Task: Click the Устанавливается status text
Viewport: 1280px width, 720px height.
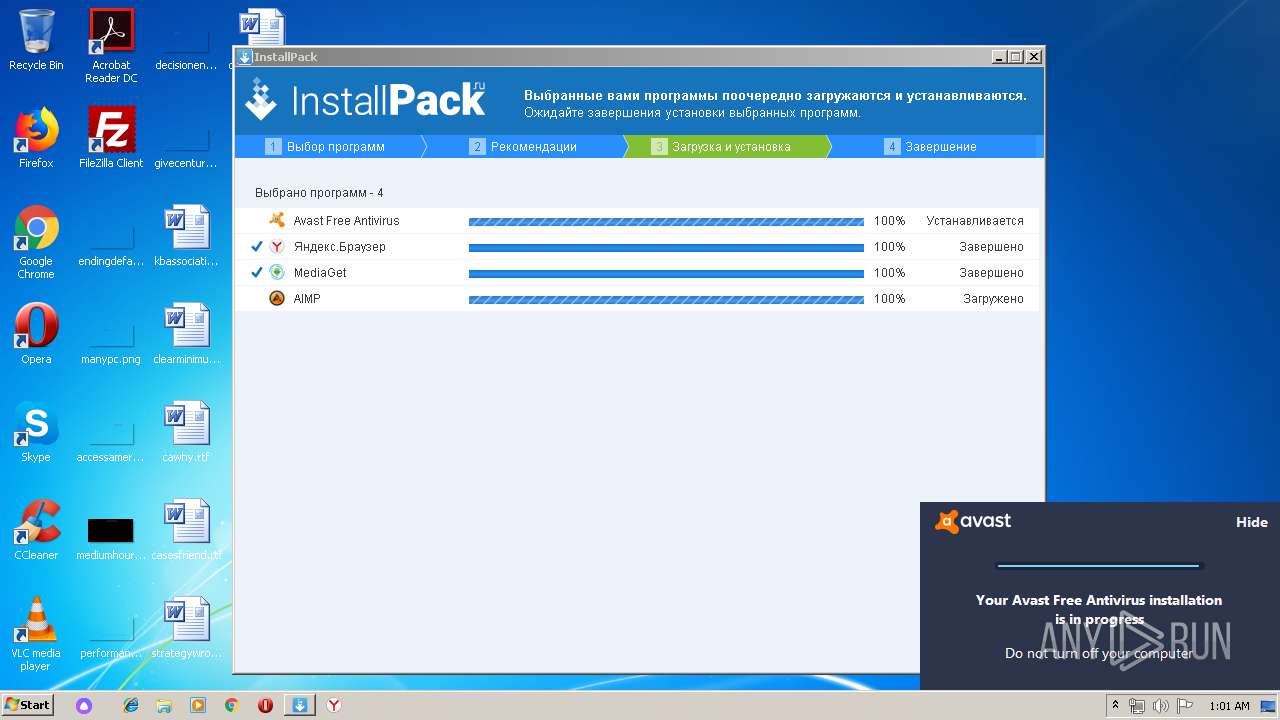Action: point(975,221)
